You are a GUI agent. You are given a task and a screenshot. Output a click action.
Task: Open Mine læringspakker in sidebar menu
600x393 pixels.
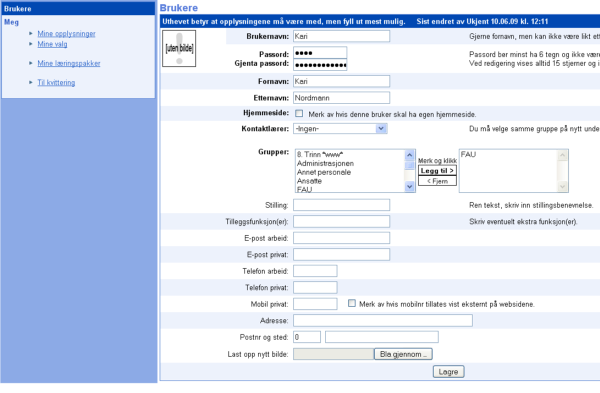[69, 63]
